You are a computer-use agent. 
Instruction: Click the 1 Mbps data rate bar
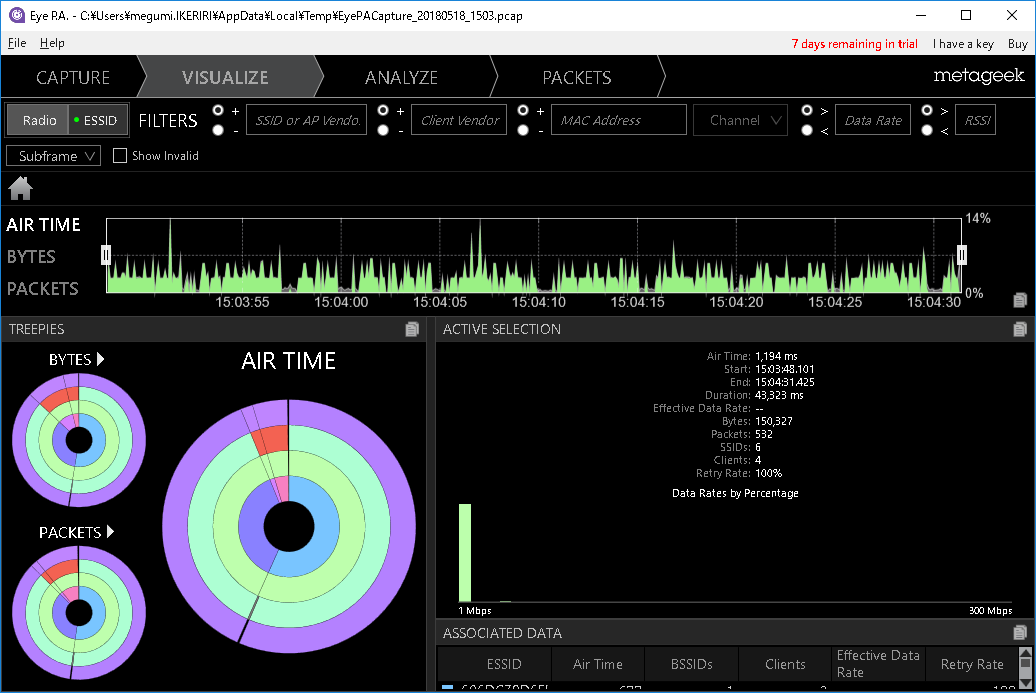(465, 553)
